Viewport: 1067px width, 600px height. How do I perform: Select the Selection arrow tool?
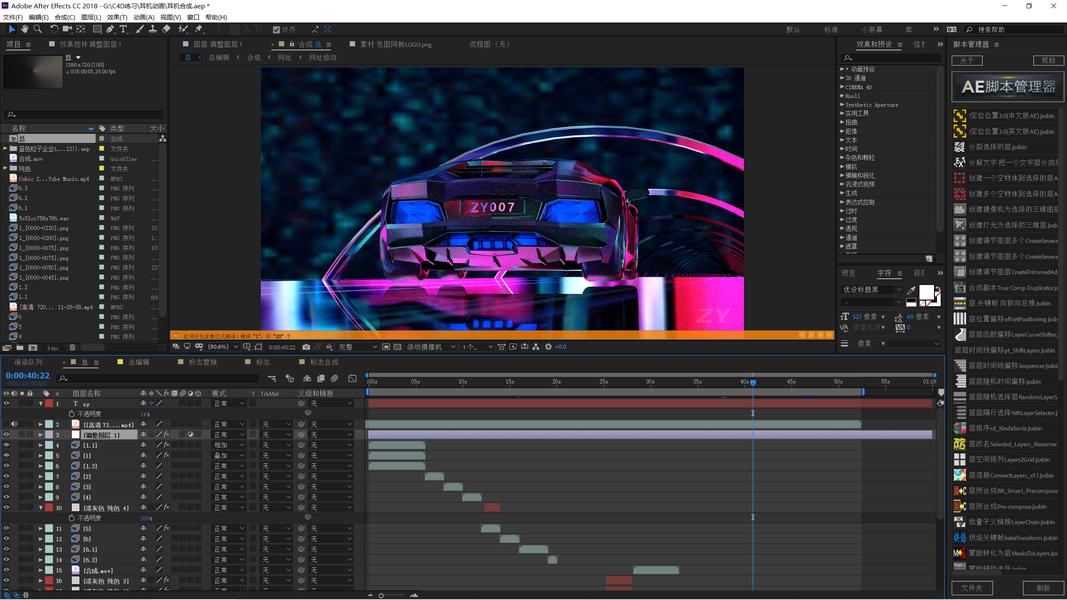tap(12, 29)
